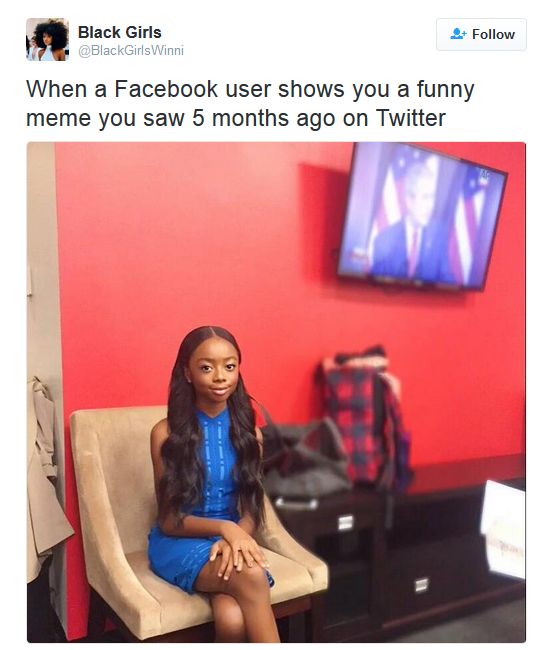Screen dimensions: 555x650
Task: Open the Black Girls profile avatar
Action: [x=47, y=39]
